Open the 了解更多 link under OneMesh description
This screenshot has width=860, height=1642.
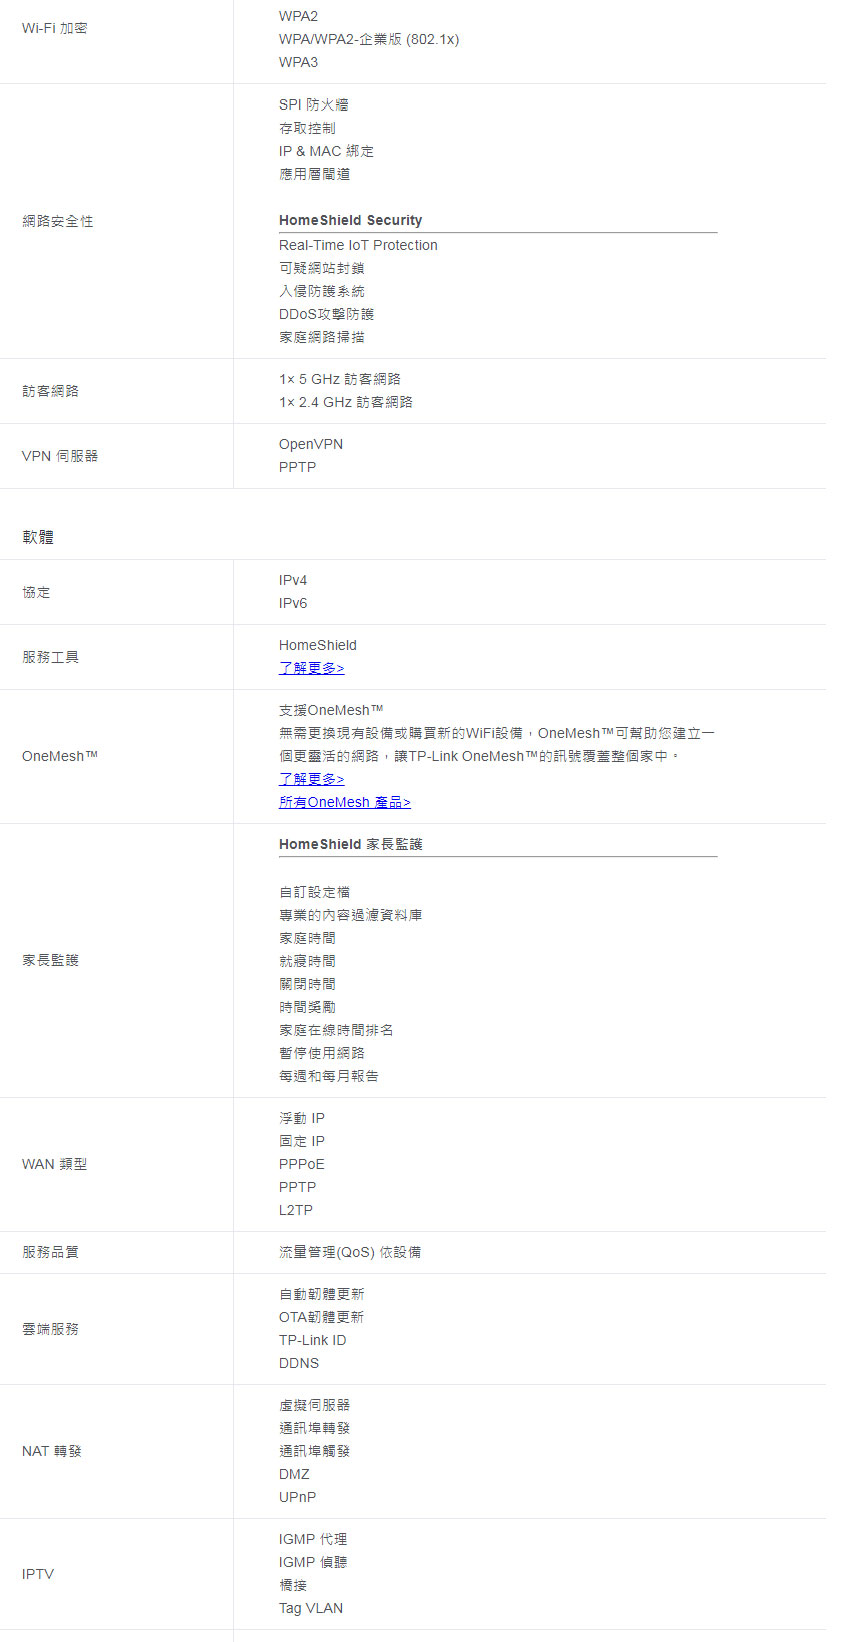tap(311, 779)
